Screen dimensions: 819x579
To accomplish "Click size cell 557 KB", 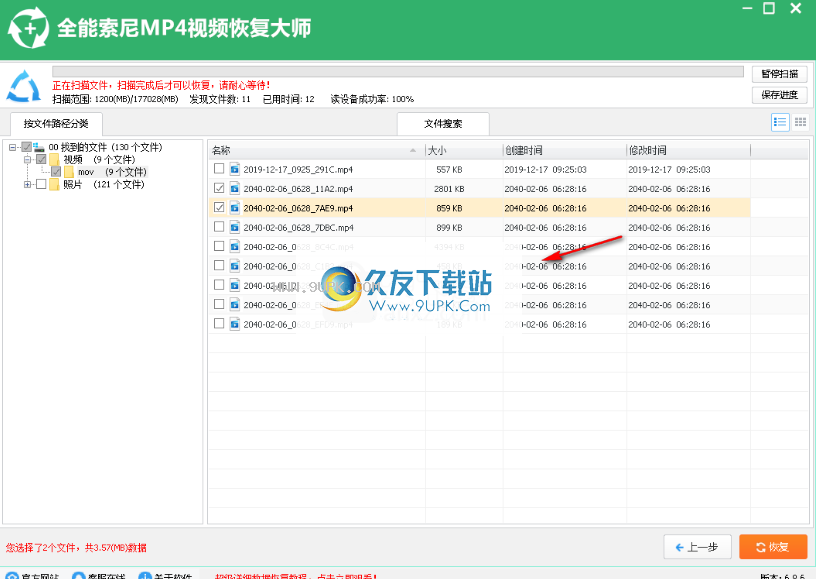I will pyautogui.click(x=449, y=169).
